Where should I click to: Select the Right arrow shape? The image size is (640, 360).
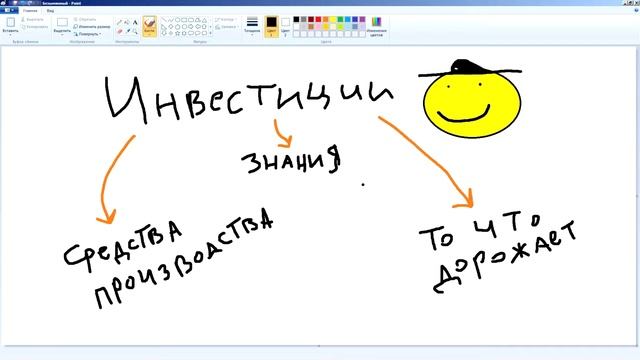191,27
